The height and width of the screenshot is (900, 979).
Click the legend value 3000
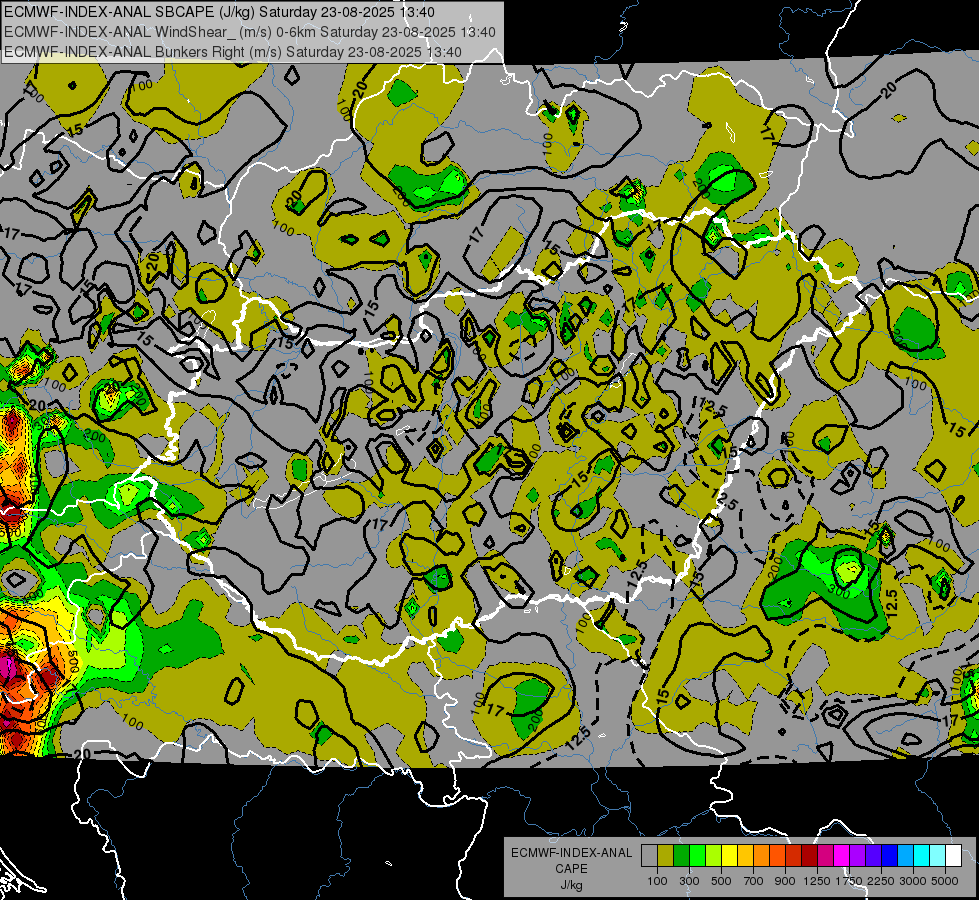tap(913, 881)
